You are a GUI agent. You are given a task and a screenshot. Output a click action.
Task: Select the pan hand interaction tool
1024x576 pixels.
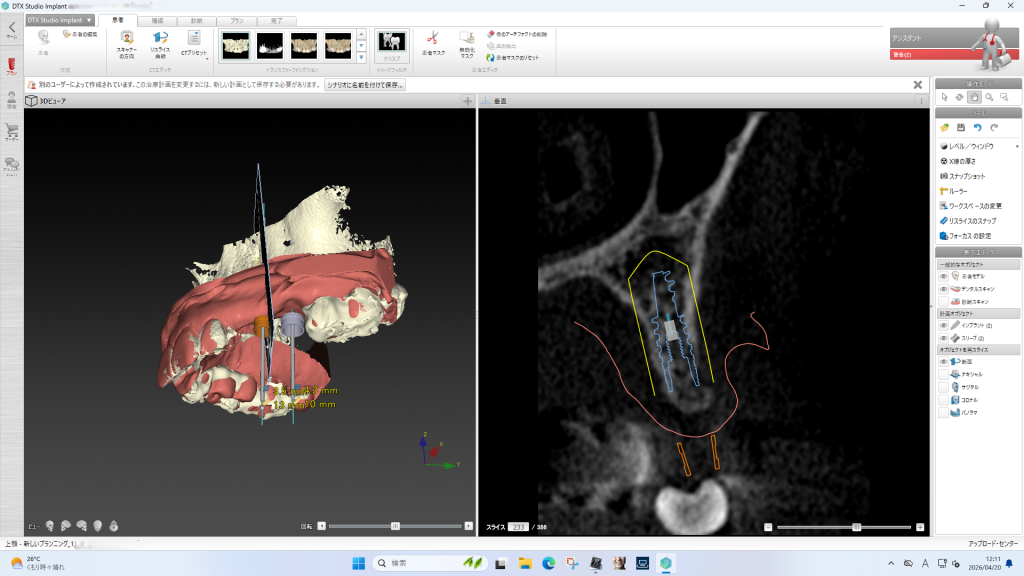(974, 97)
